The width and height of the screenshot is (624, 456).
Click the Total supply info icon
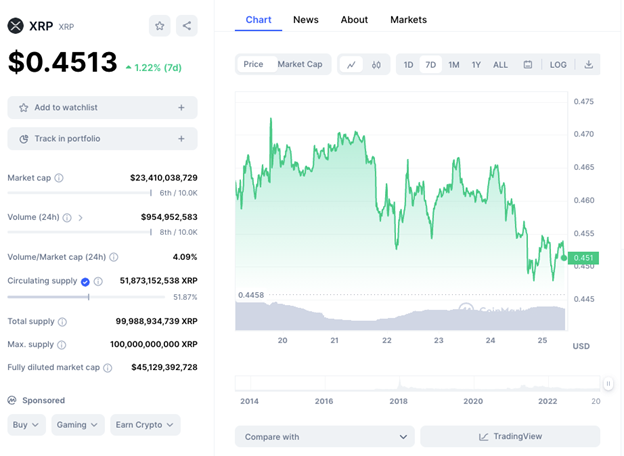point(62,322)
